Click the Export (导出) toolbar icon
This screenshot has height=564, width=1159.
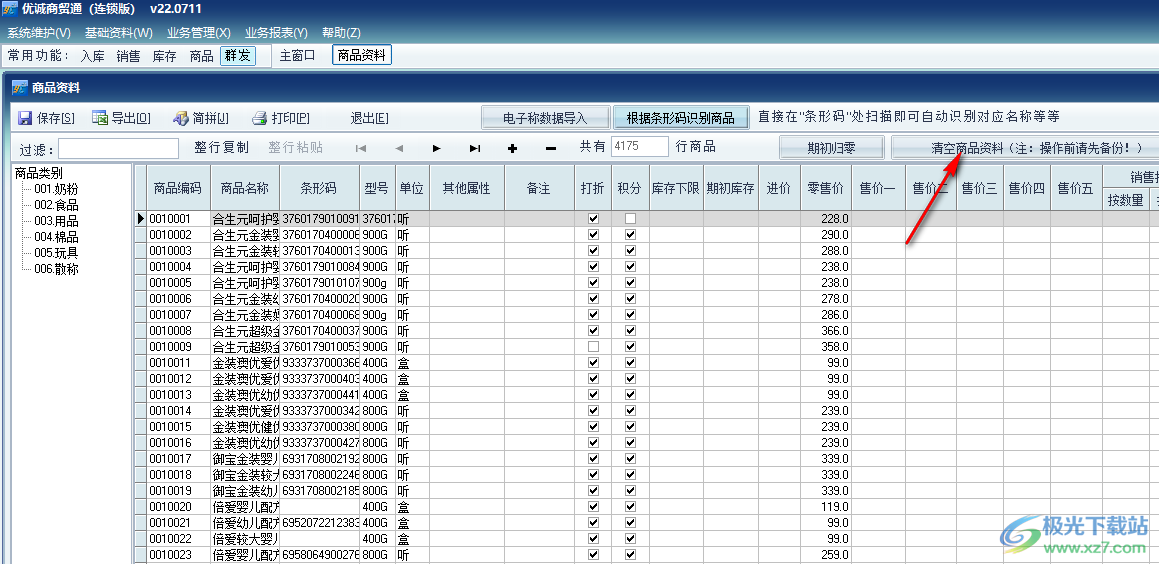(100, 118)
